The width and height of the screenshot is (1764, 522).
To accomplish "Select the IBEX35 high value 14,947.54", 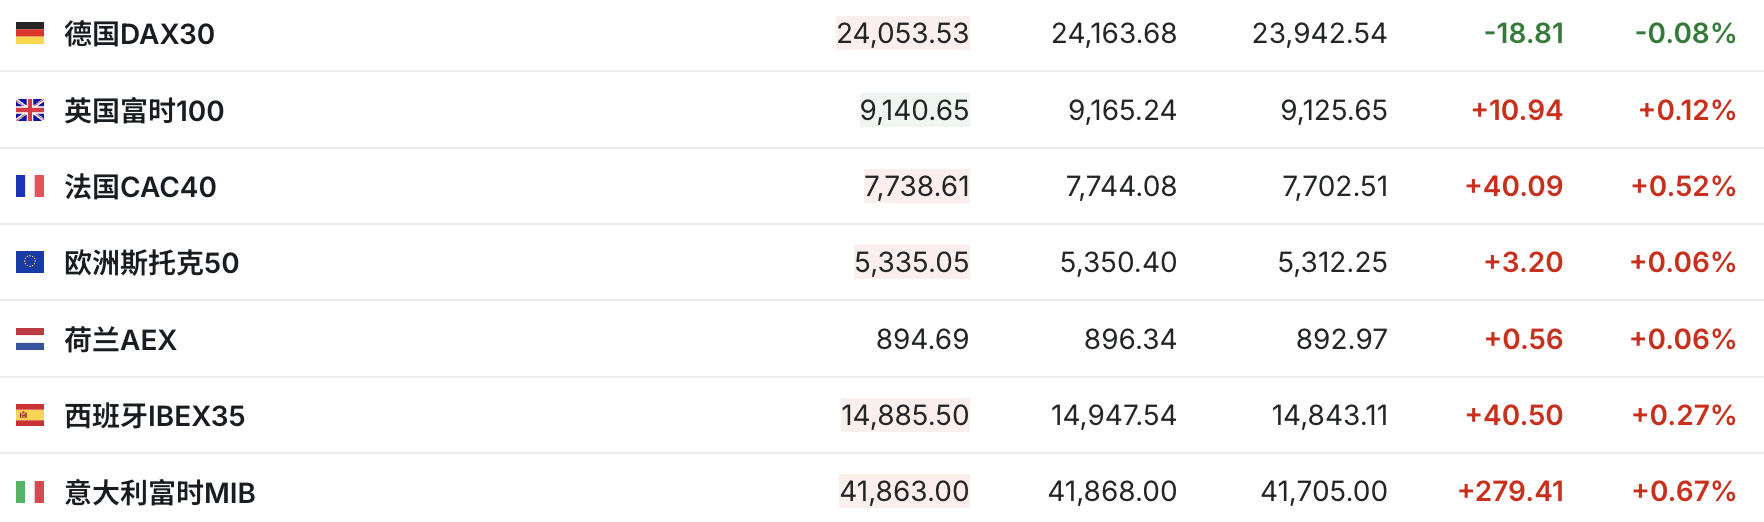I will [1114, 415].
